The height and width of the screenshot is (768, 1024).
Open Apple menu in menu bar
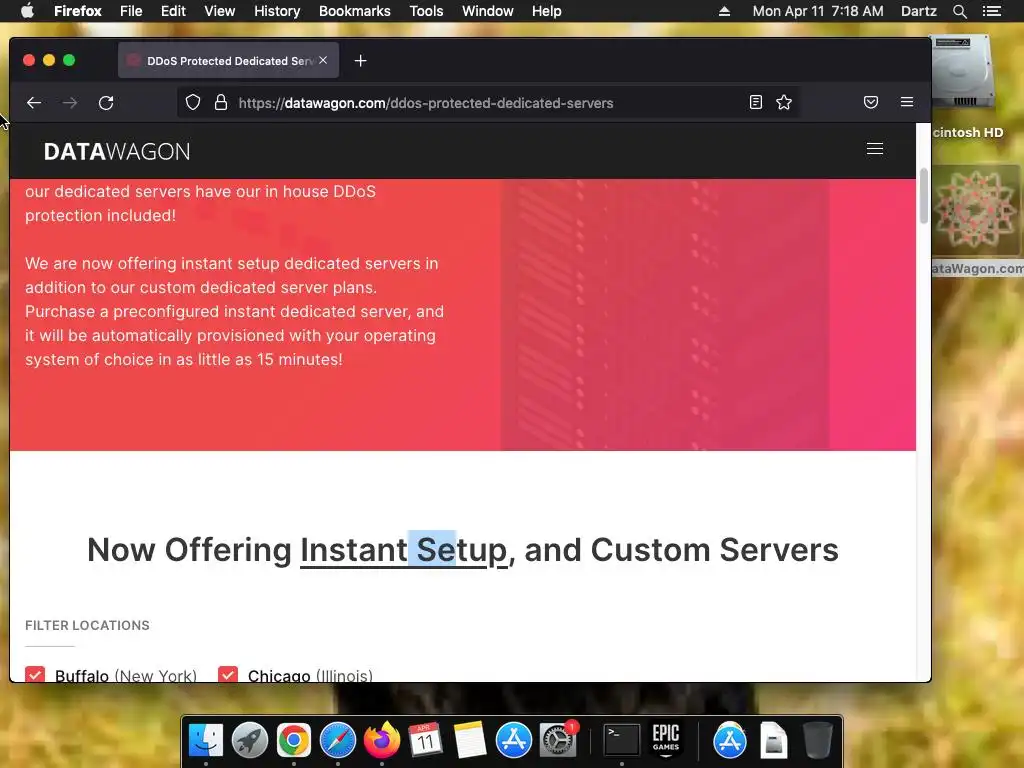[x=27, y=11]
